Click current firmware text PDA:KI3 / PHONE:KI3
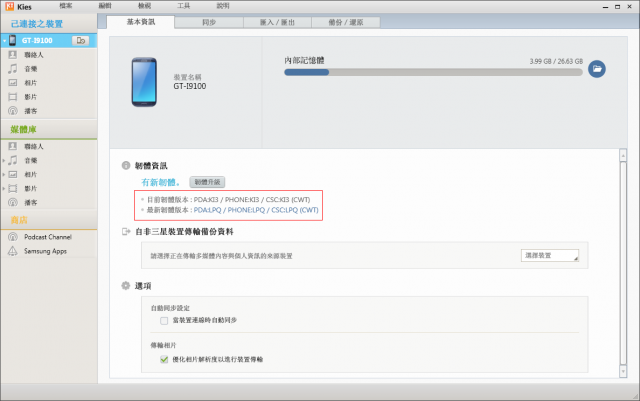Image resolution: width=640 pixels, height=401 pixels. (252, 200)
